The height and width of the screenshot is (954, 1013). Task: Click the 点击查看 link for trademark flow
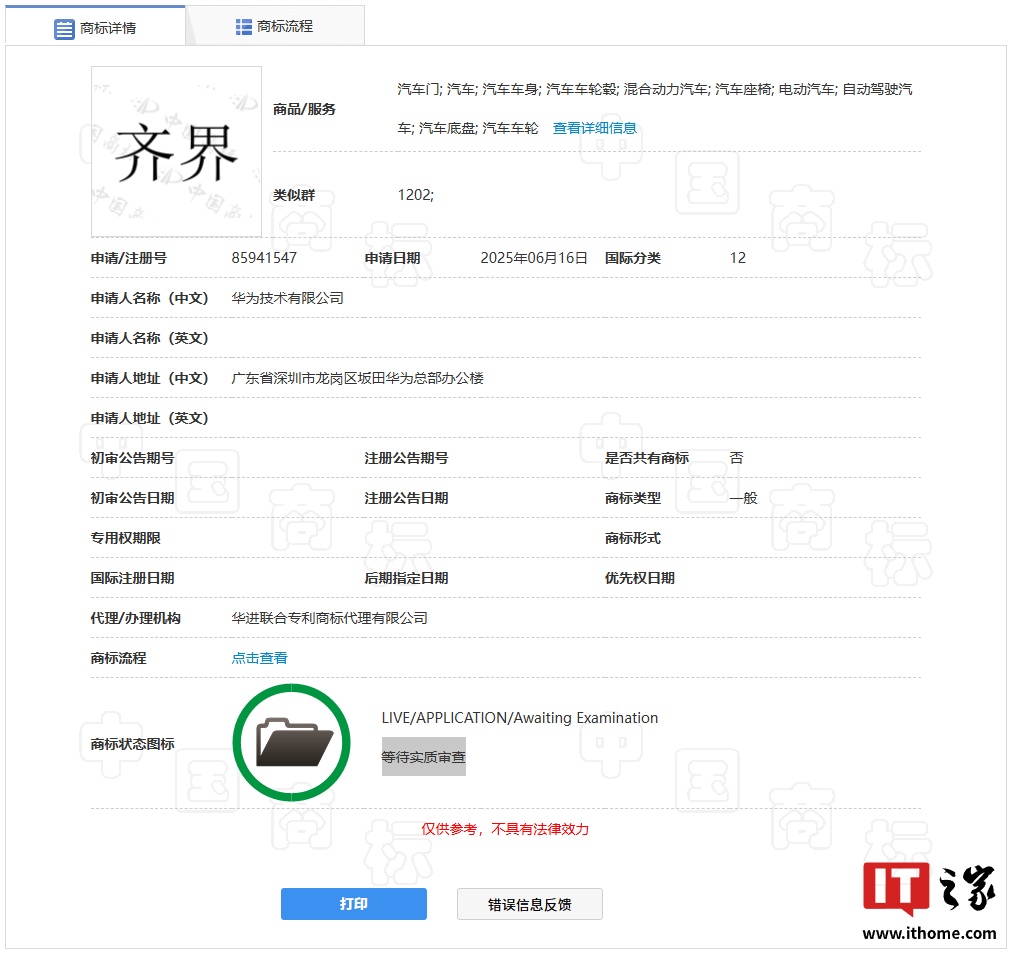(x=259, y=658)
